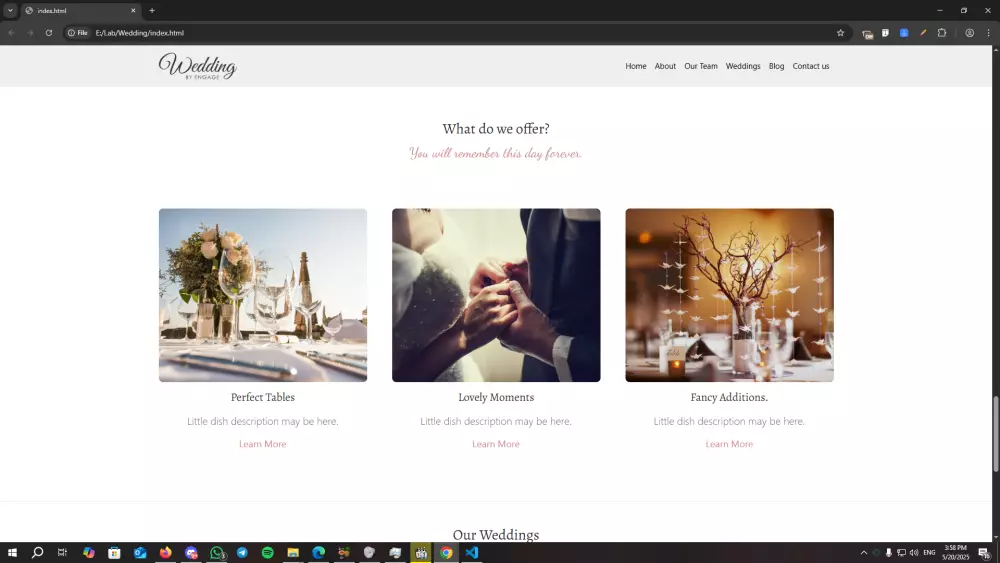This screenshot has height=563, width=1000.
Task: Open Copilot from the taskbar
Action: (89, 553)
